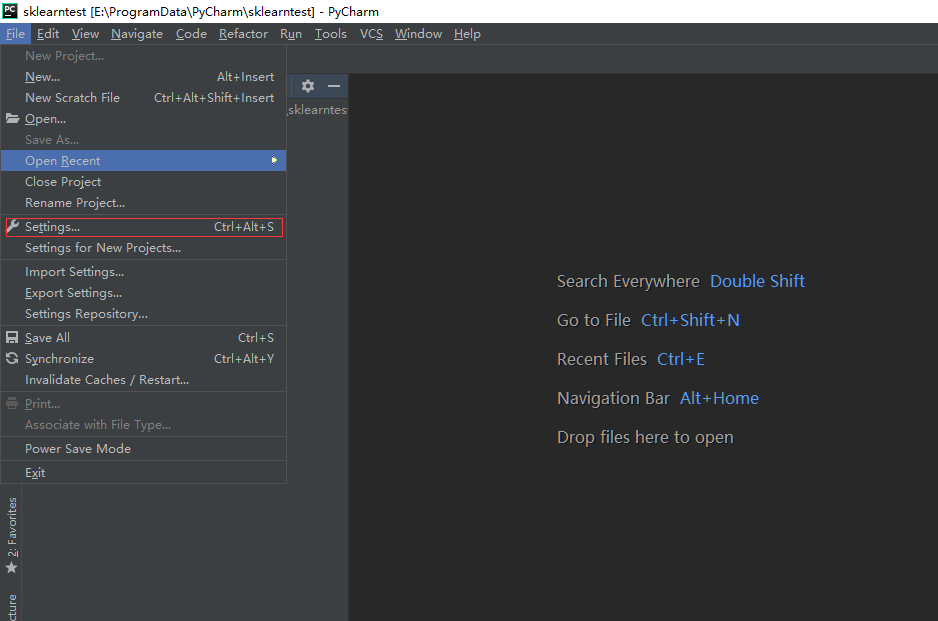Screen dimensions: 938x621
Task: Choose Save All menu entry
Action: coord(144,337)
